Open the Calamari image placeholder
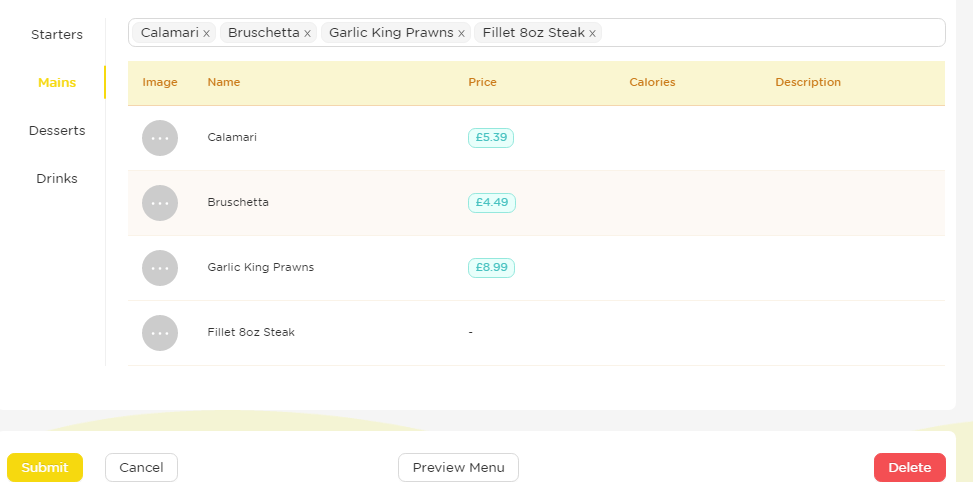Image resolution: width=973 pixels, height=482 pixels. coord(160,138)
